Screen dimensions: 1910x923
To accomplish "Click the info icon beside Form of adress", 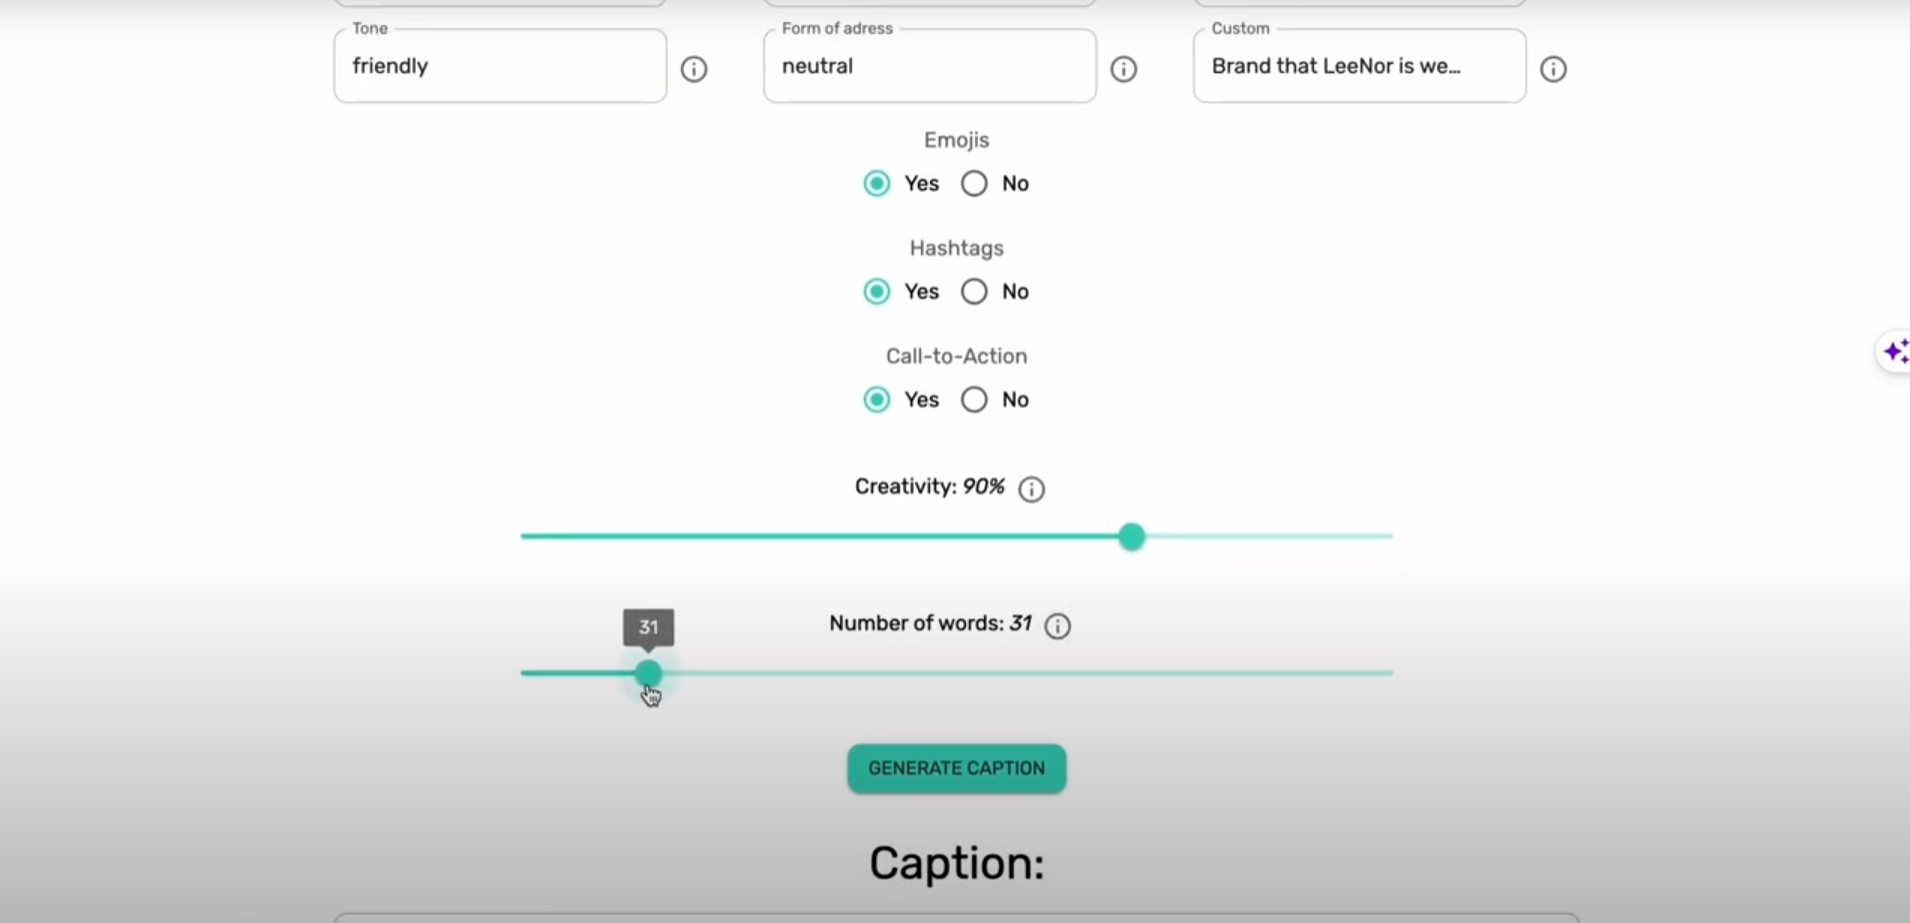I will pos(1124,69).
